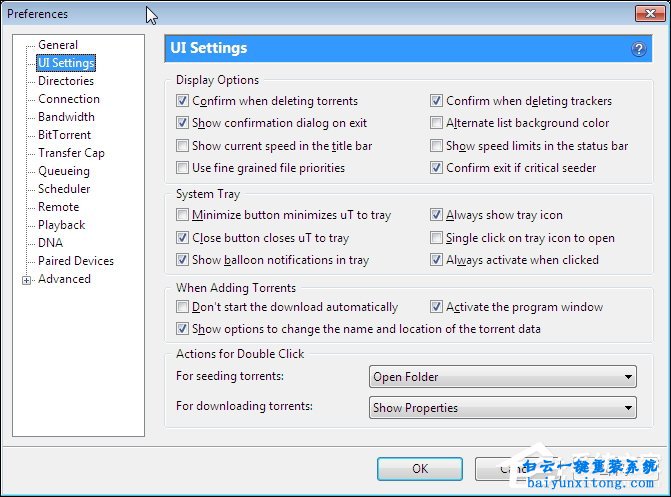This screenshot has width=671, height=497.
Task: Click the OK button
Action: click(x=419, y=468)
